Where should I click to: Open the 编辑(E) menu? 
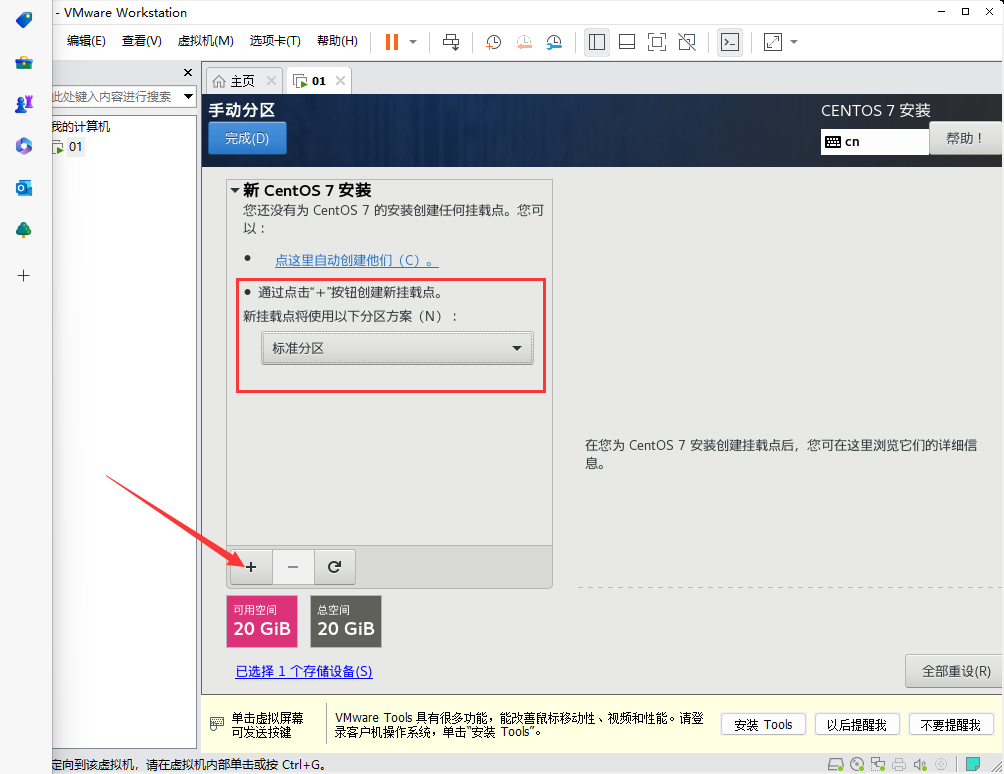point(86,41)
